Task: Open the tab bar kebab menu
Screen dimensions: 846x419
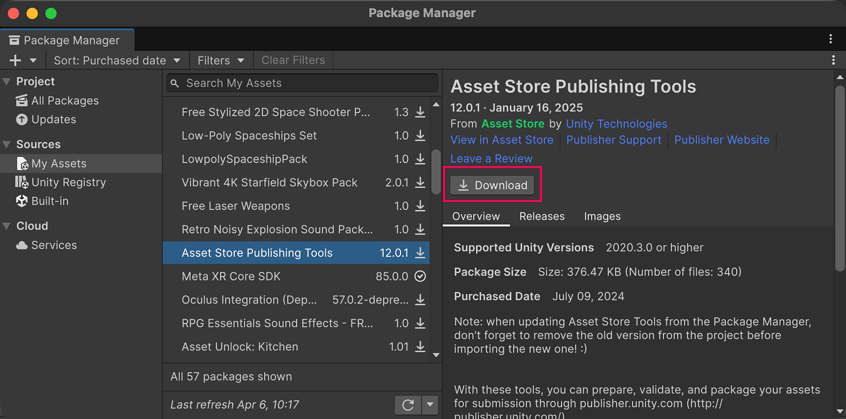Action: point(831,39)
